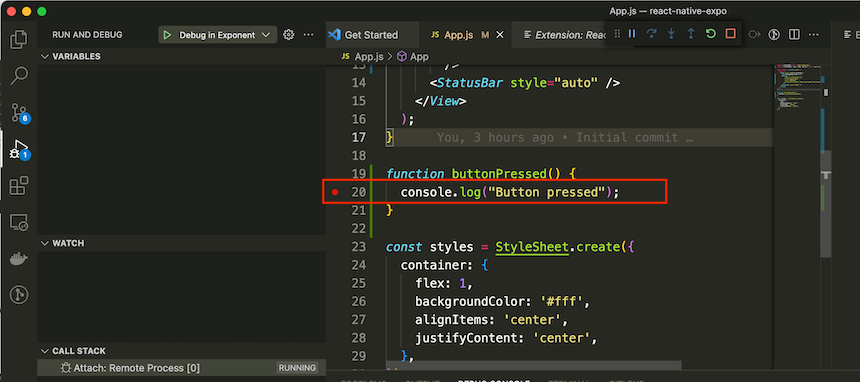
Task: Open launch.json via the gear icon
Action: pos(288,35)
